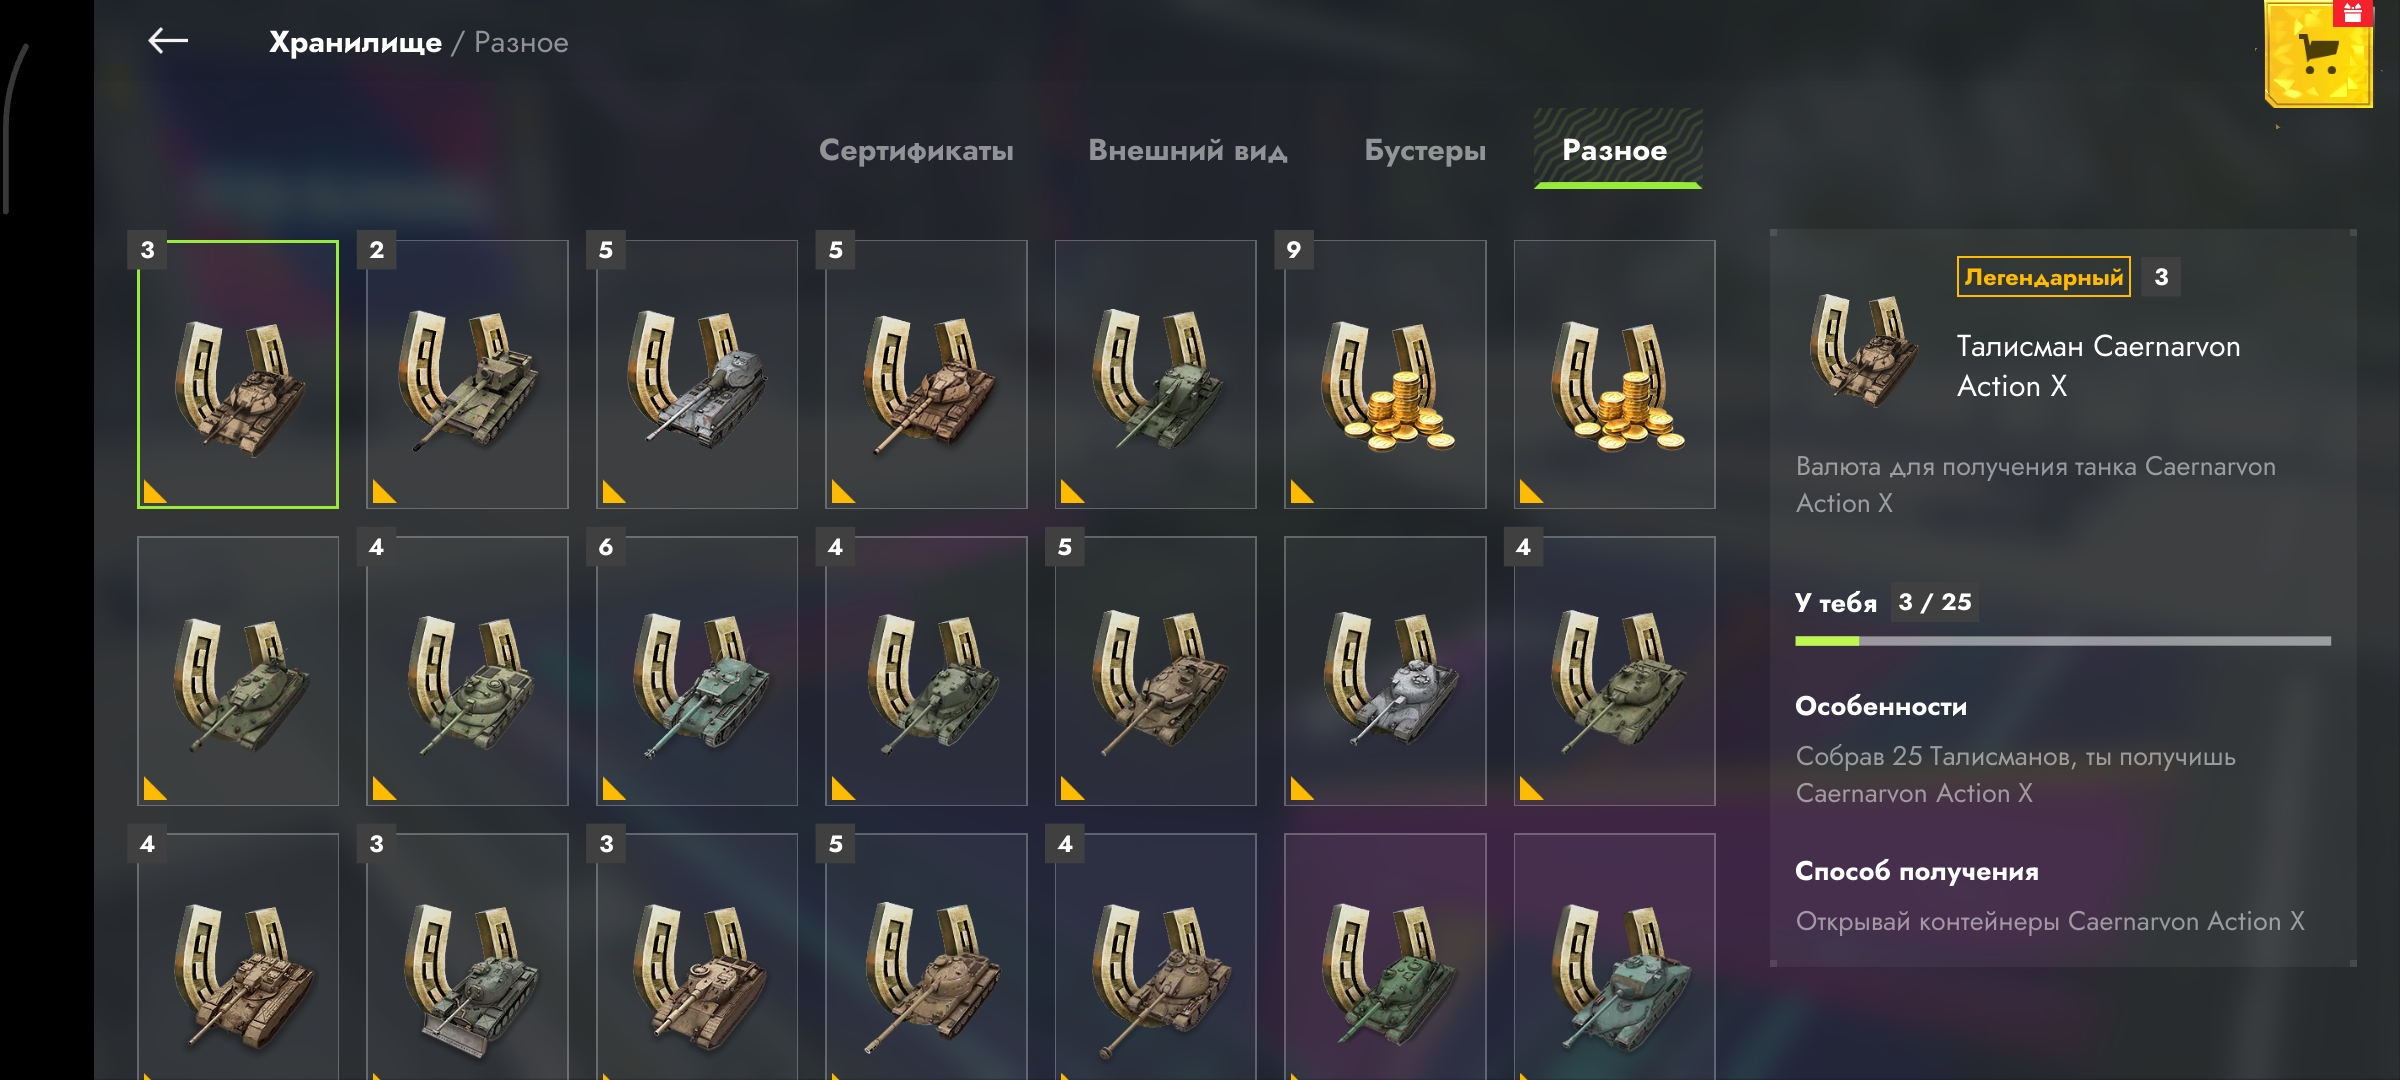2400x1080 pixels.
Task: Click the Хранилище breadcrumb link
Action: (355, 42)
